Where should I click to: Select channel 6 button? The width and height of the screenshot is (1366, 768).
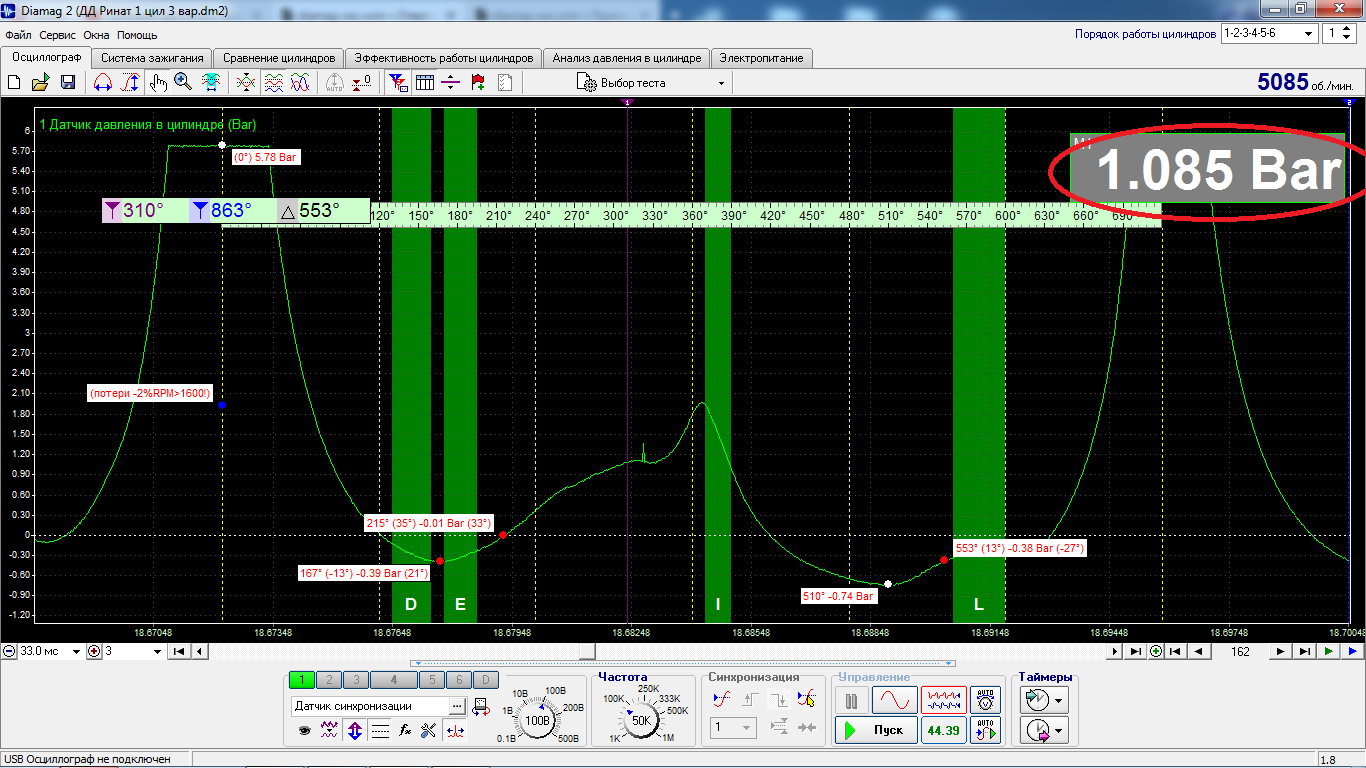click(457, 680)
